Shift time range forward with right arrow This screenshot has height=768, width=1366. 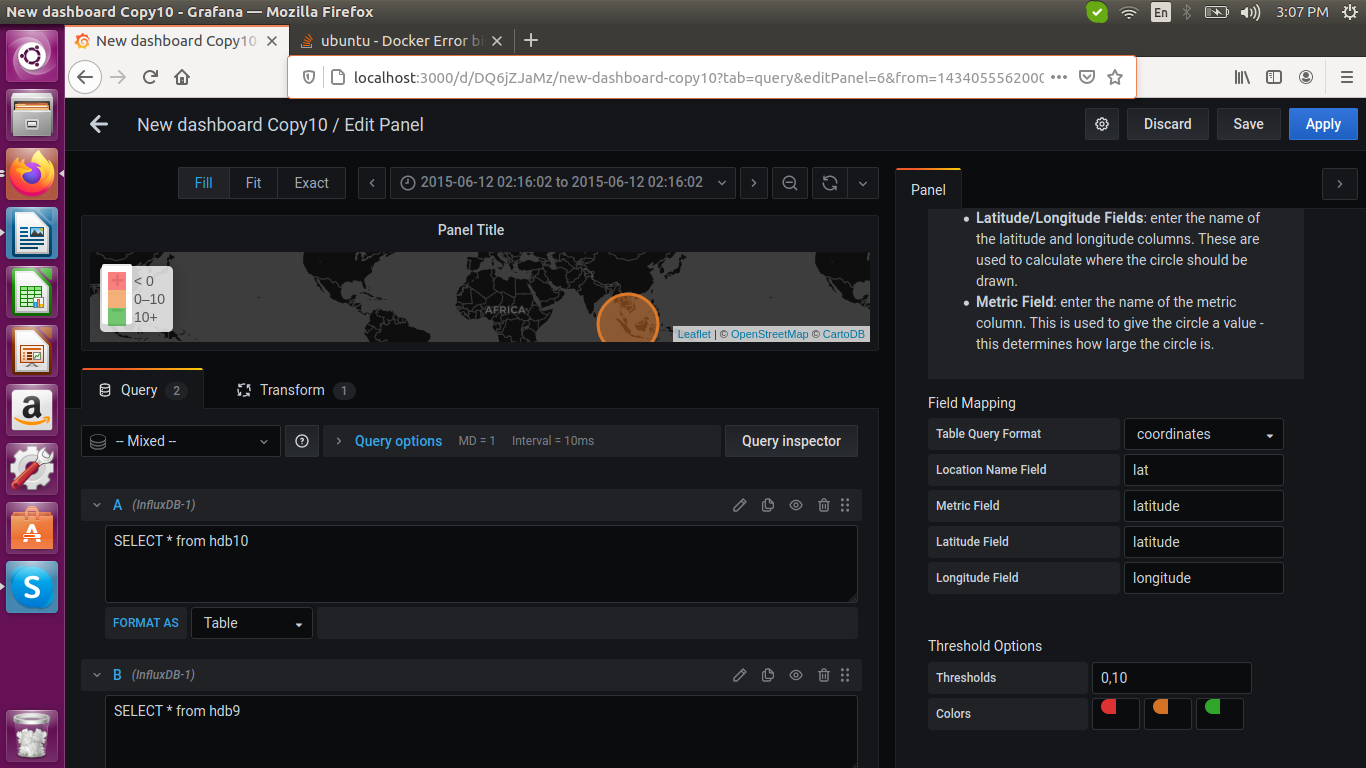(753, 183)
